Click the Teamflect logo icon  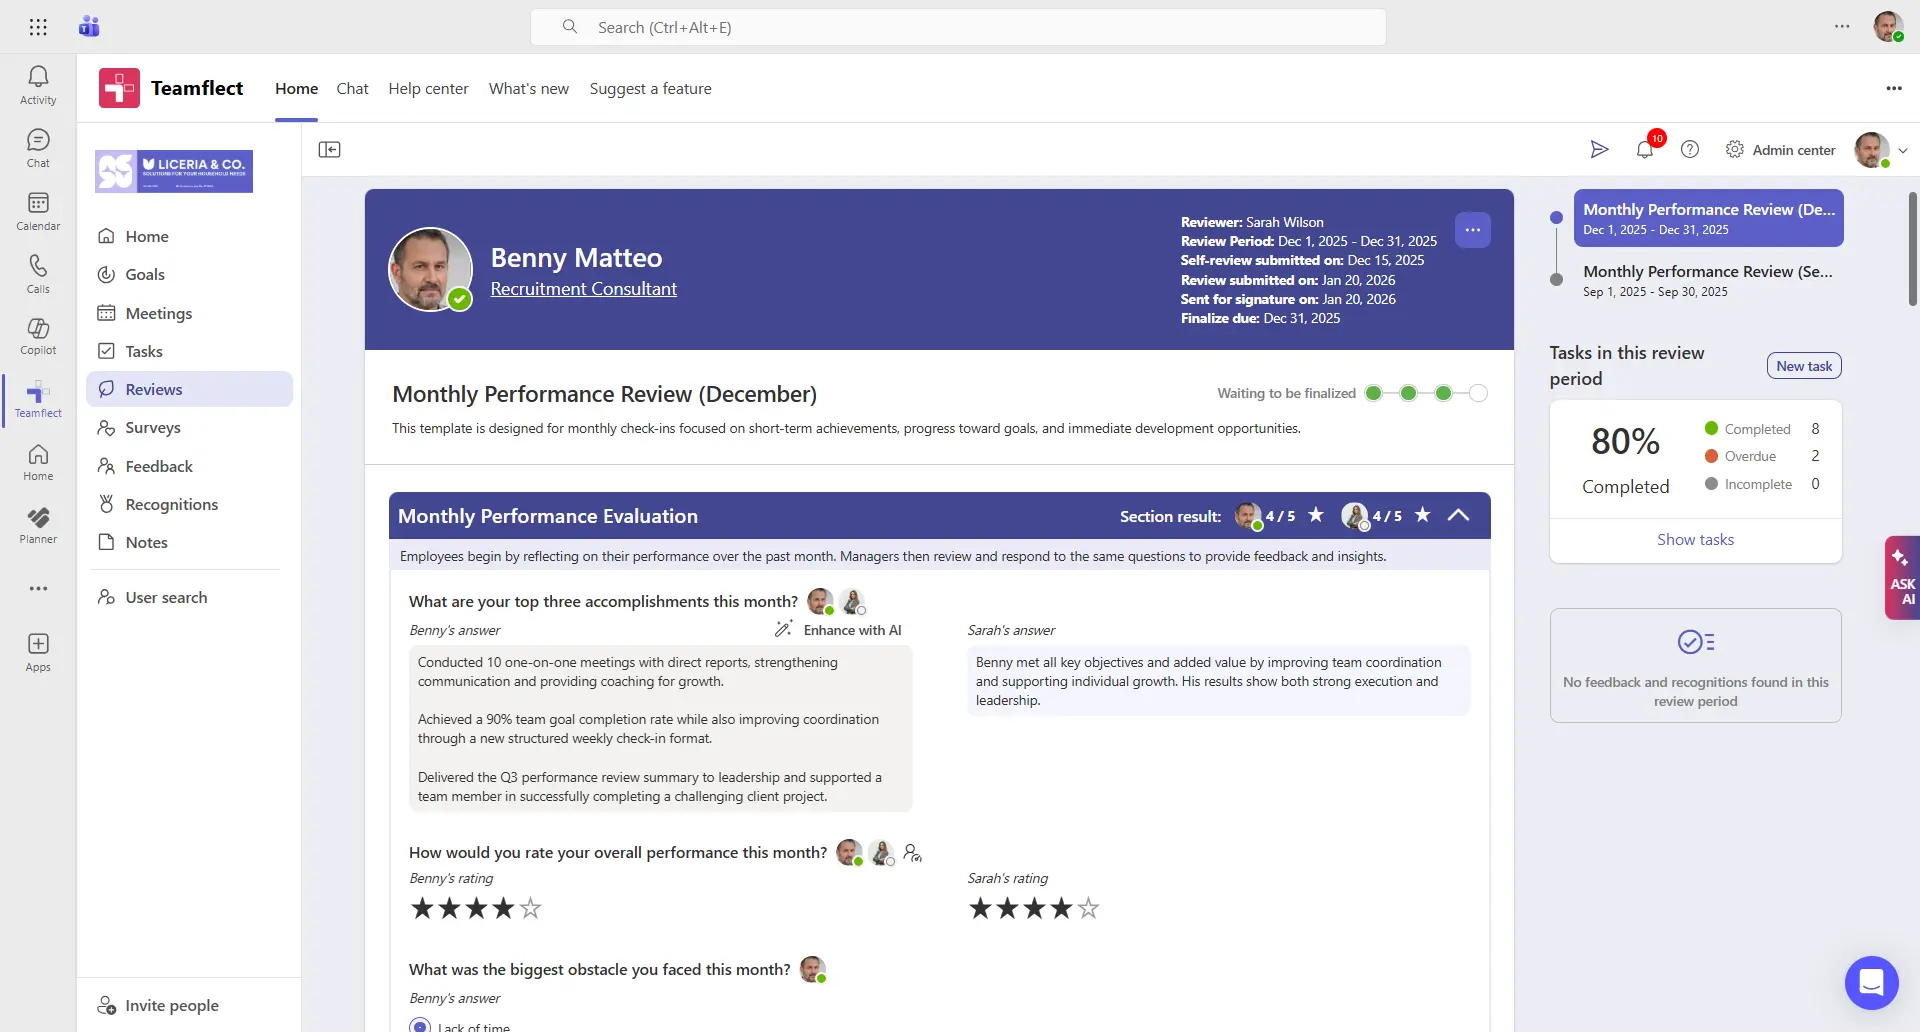(x=119, y=88)
